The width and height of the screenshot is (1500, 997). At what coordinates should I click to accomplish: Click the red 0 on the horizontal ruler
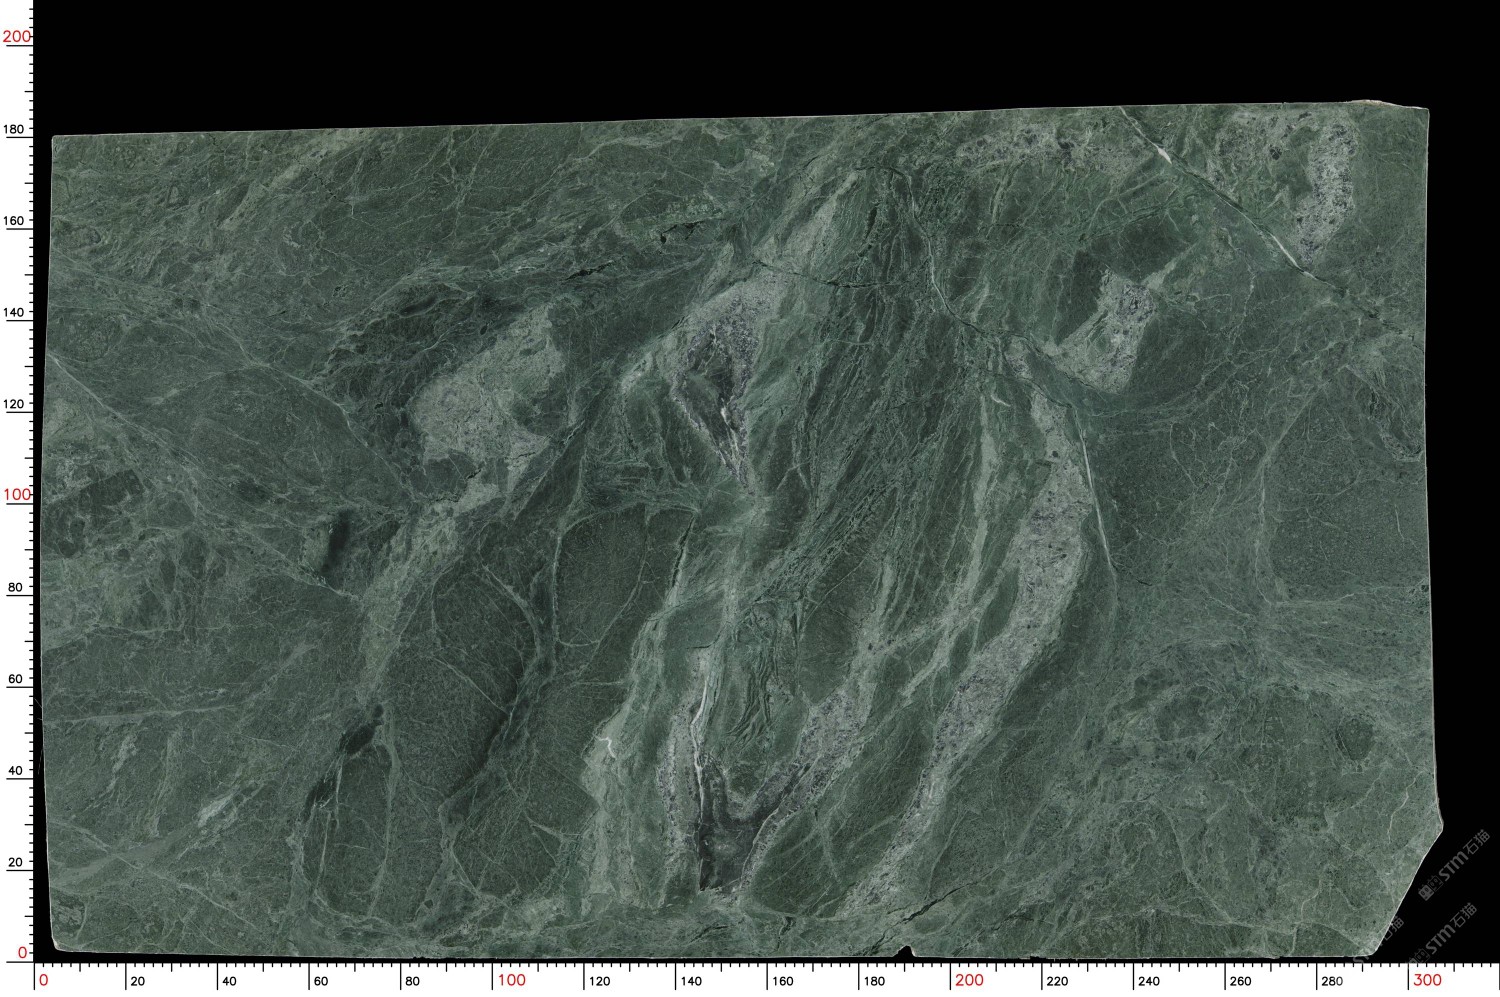pos(43,980)
